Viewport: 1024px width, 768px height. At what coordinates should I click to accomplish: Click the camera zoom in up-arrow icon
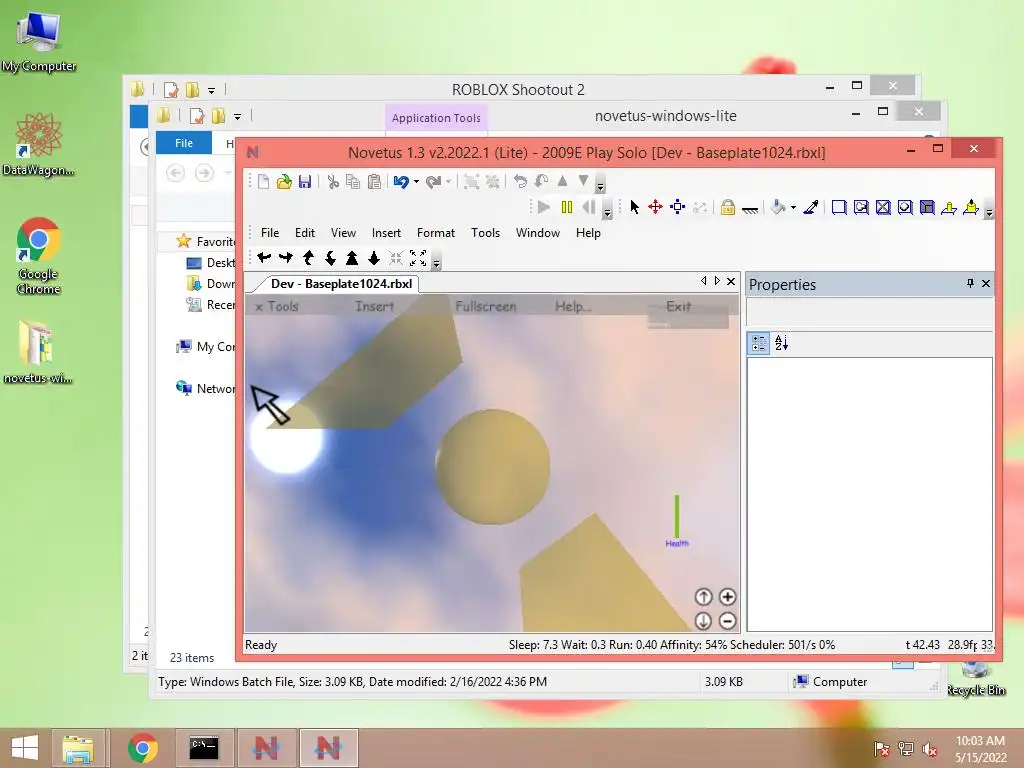(352, 258)
